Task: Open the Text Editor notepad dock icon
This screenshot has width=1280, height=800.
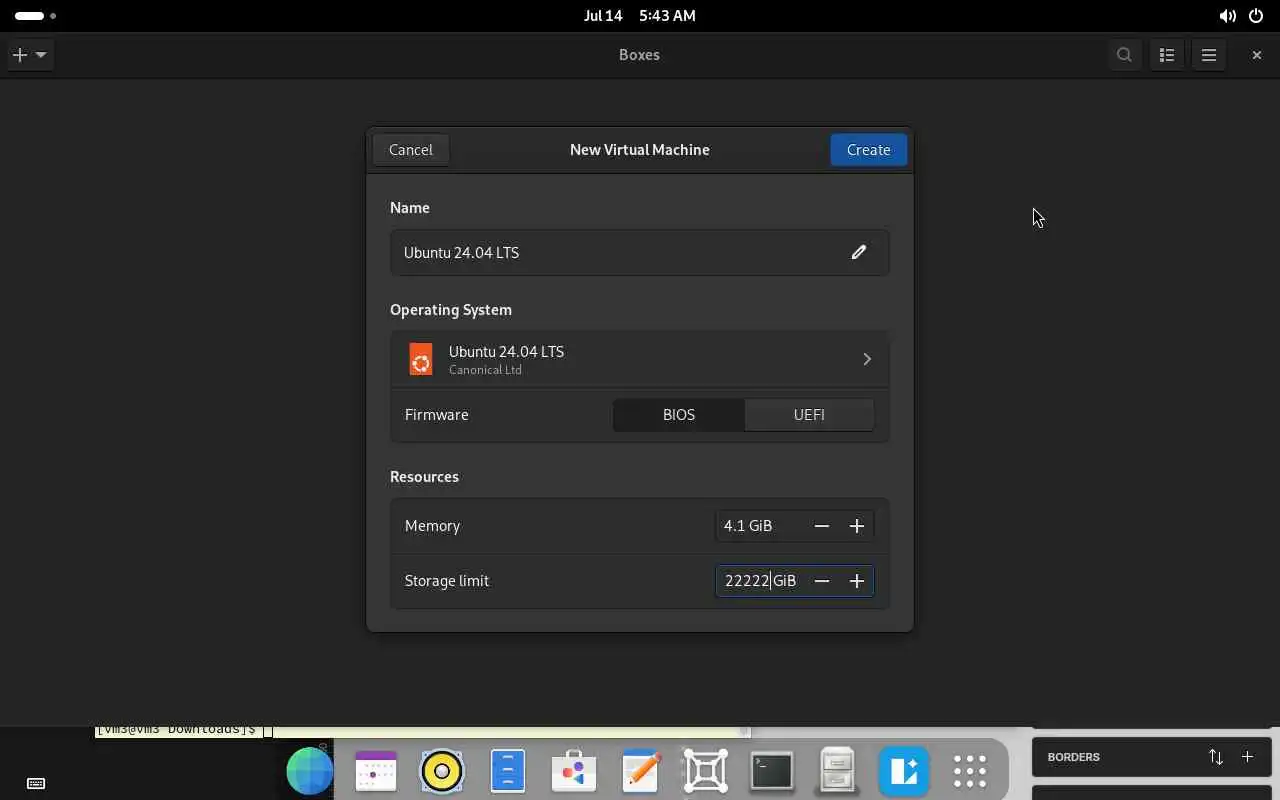Action: (x=640, y=771)
